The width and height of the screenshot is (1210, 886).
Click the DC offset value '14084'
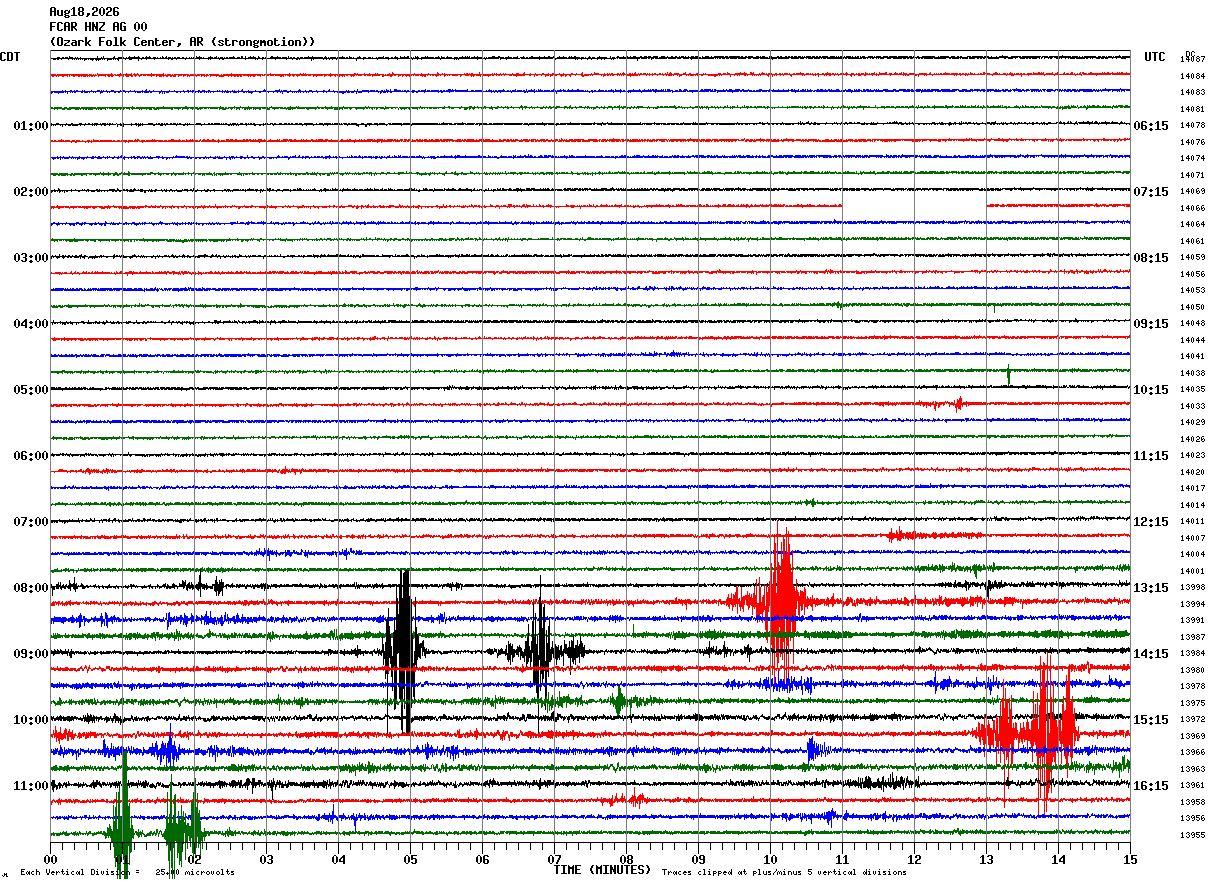pyautogui.click(x=1192, y=76)
